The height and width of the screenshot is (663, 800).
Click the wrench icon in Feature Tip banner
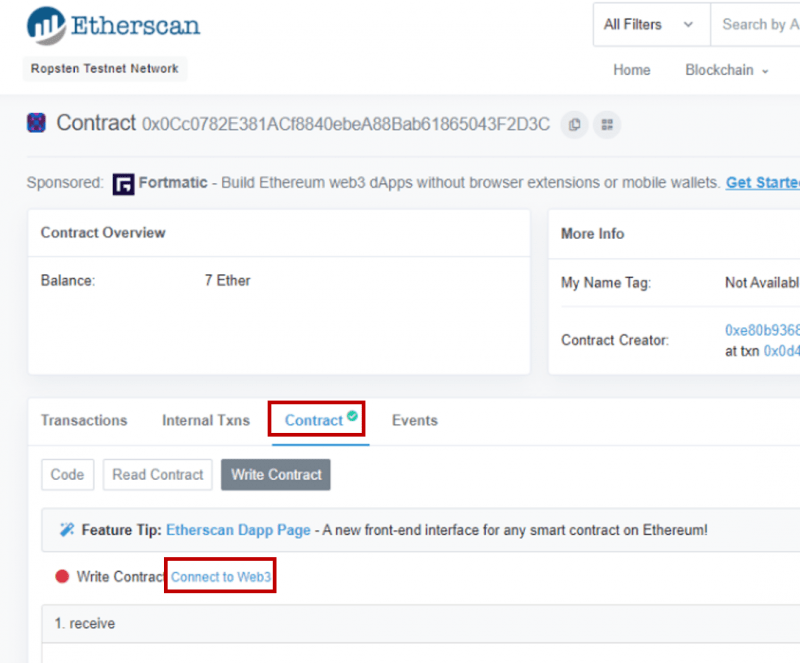click(66, 530)
